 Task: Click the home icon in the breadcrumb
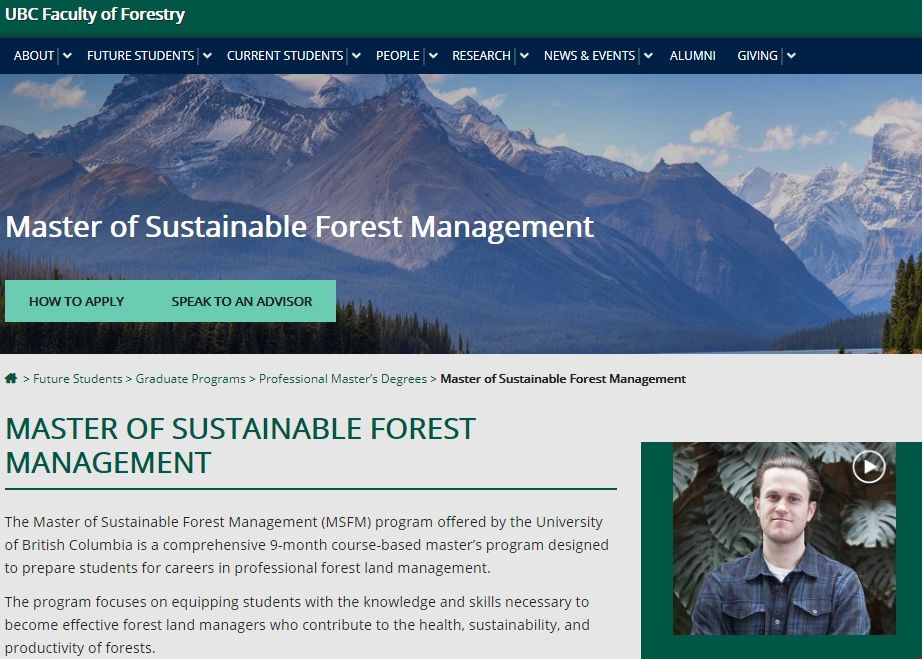[11, 379]
